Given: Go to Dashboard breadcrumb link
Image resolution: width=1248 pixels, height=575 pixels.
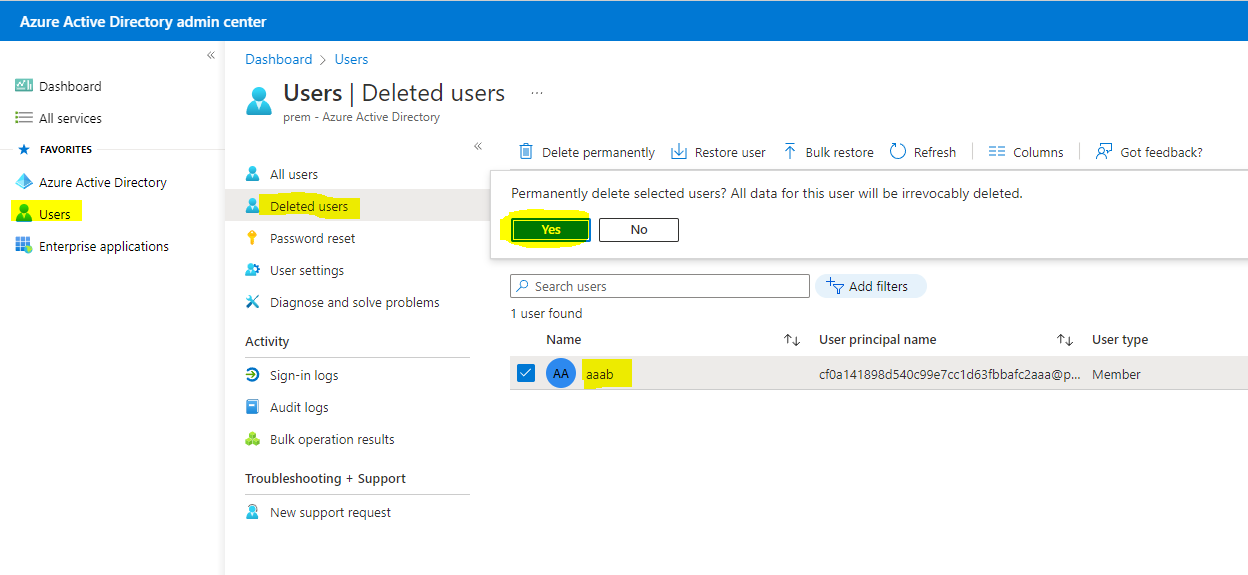Looking at the screenshot, I should pos(279,59).
